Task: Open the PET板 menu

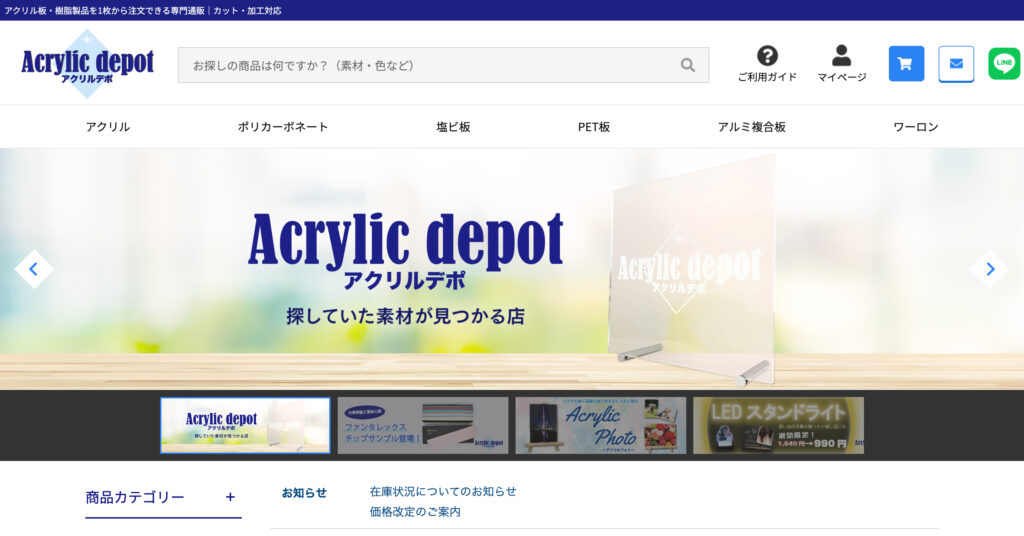Action: [594, 127]
